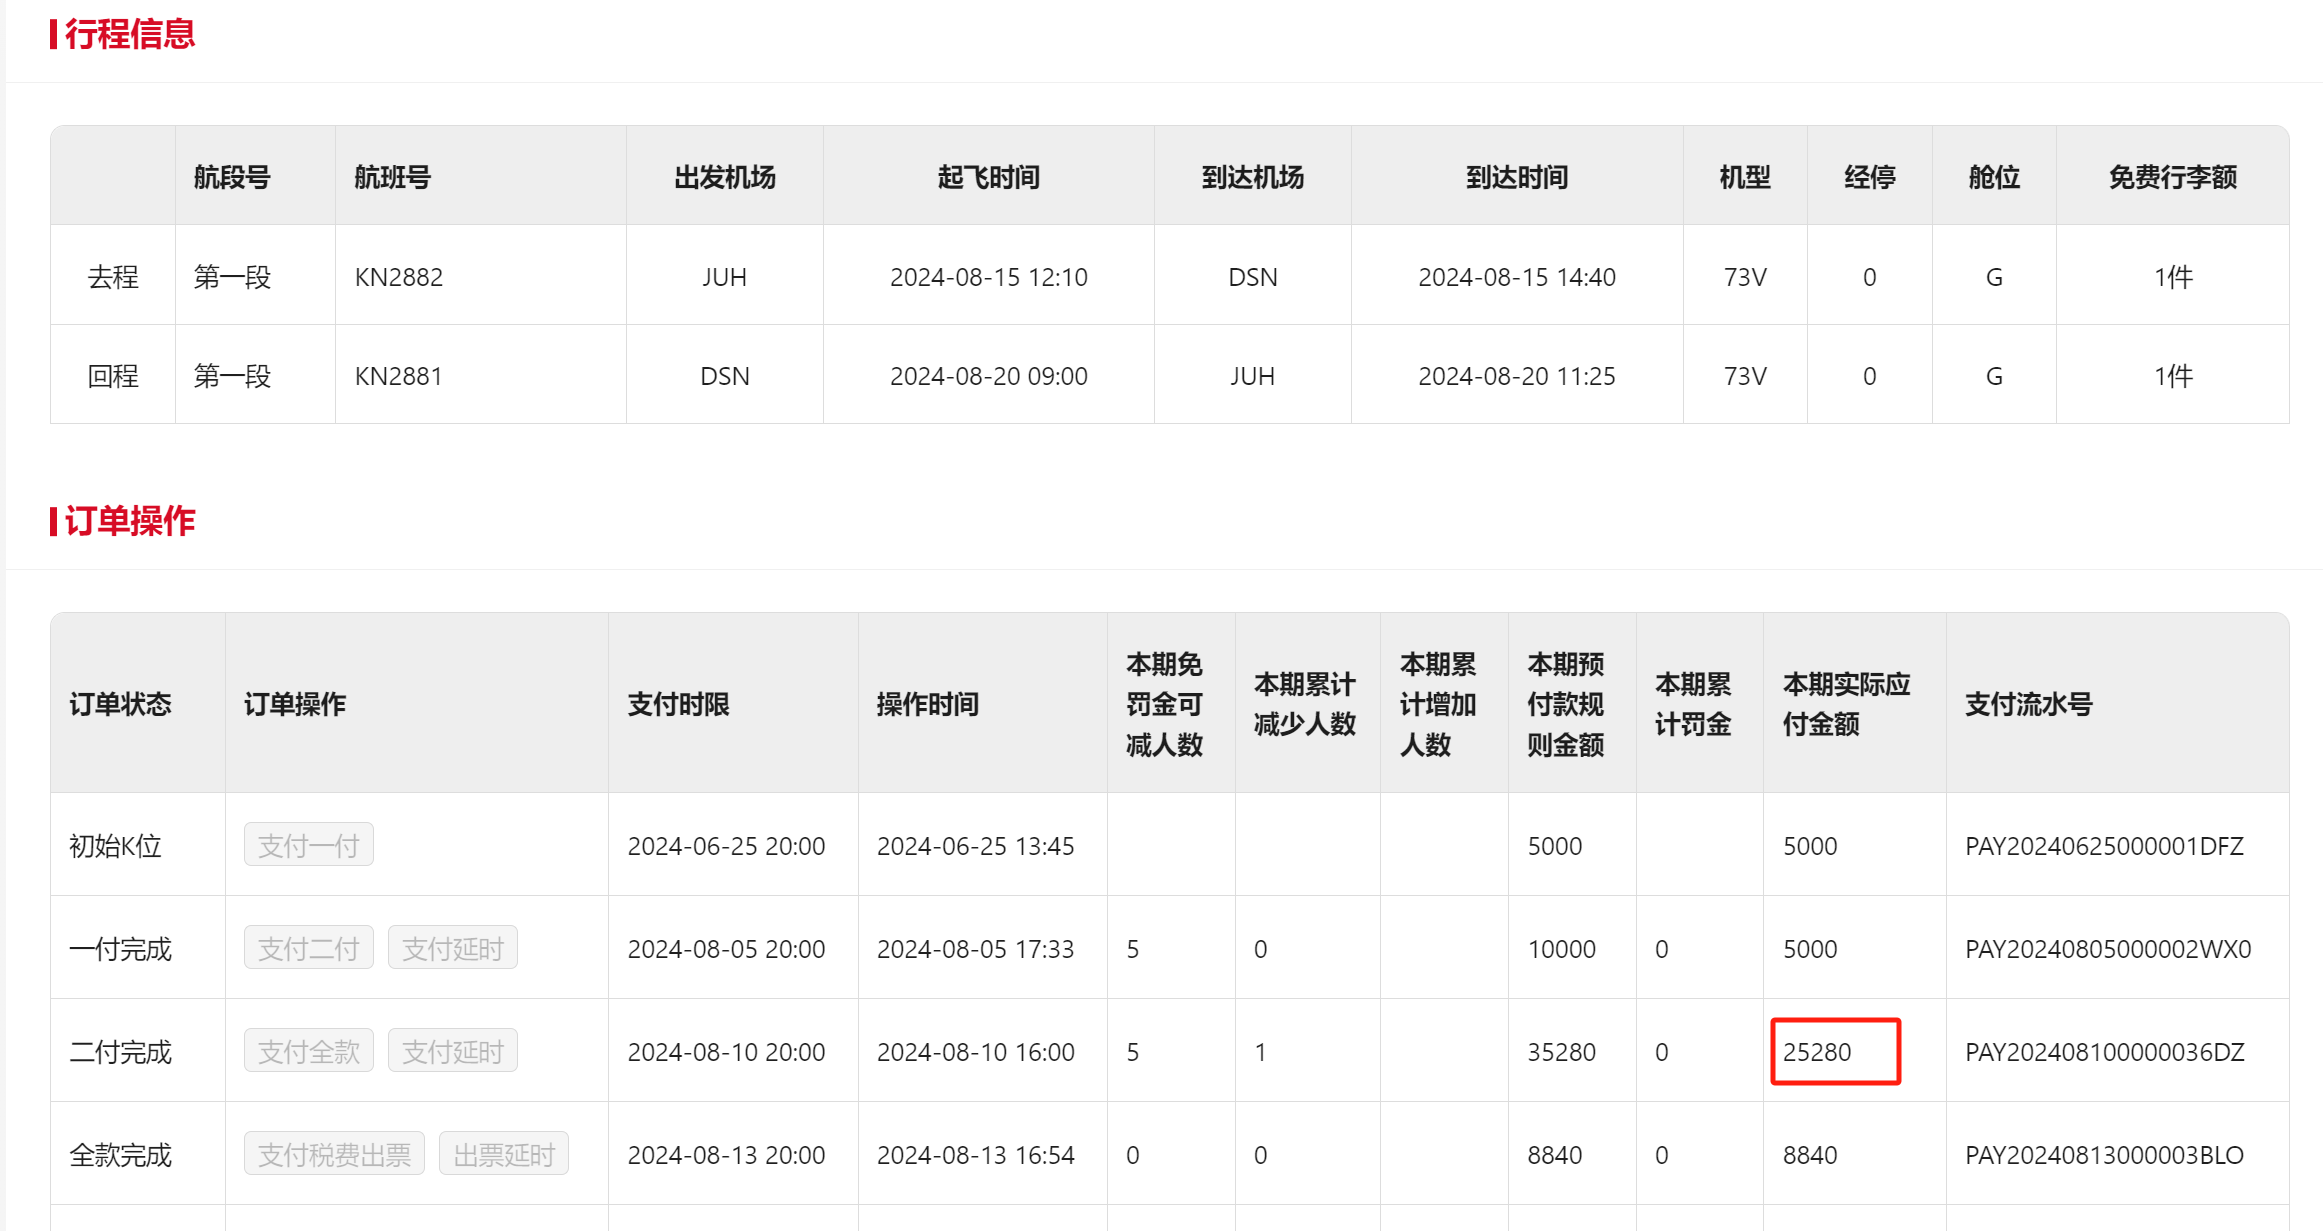Viewport: 2323px width, 1231px height.
Task: Click the 免费行李额 column header
Action: click(2172, 177)
